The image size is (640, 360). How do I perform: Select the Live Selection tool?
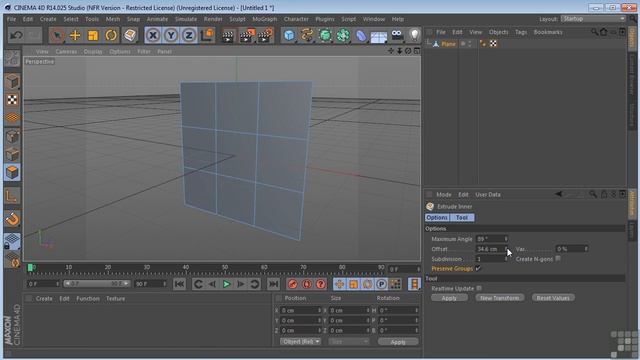click(x=57, y=36)
